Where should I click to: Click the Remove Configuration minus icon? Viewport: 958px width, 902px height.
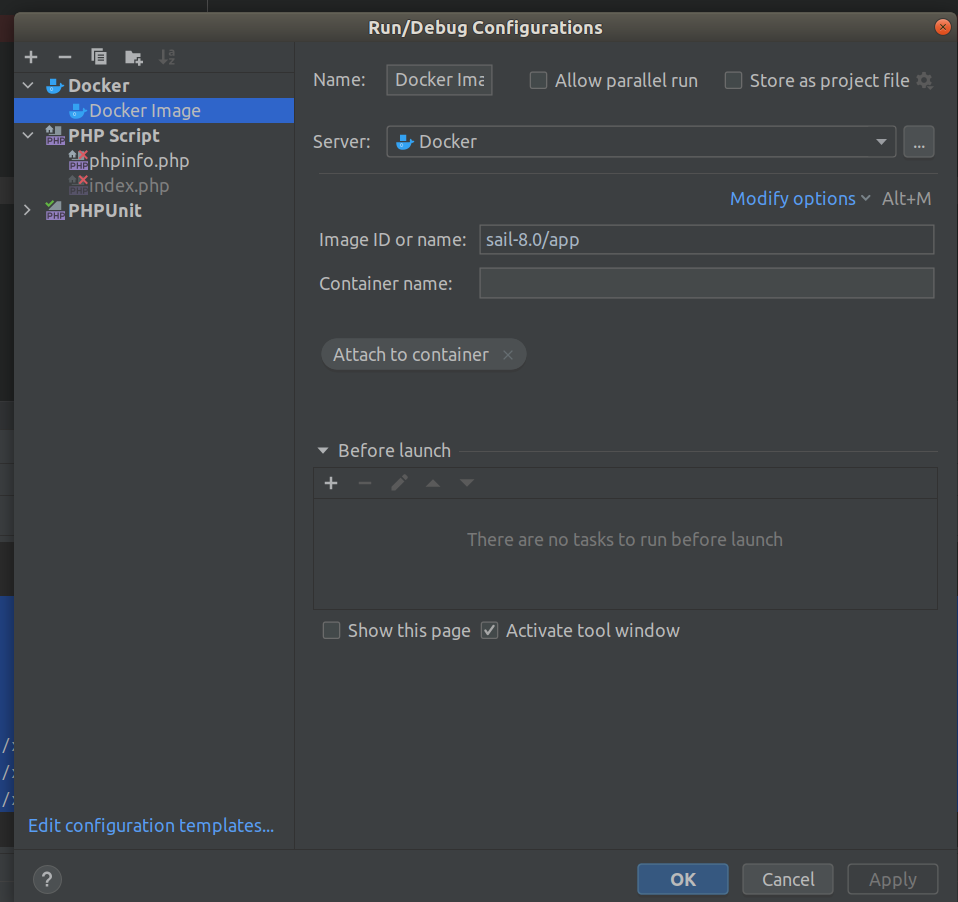click(x=65, y=57)
